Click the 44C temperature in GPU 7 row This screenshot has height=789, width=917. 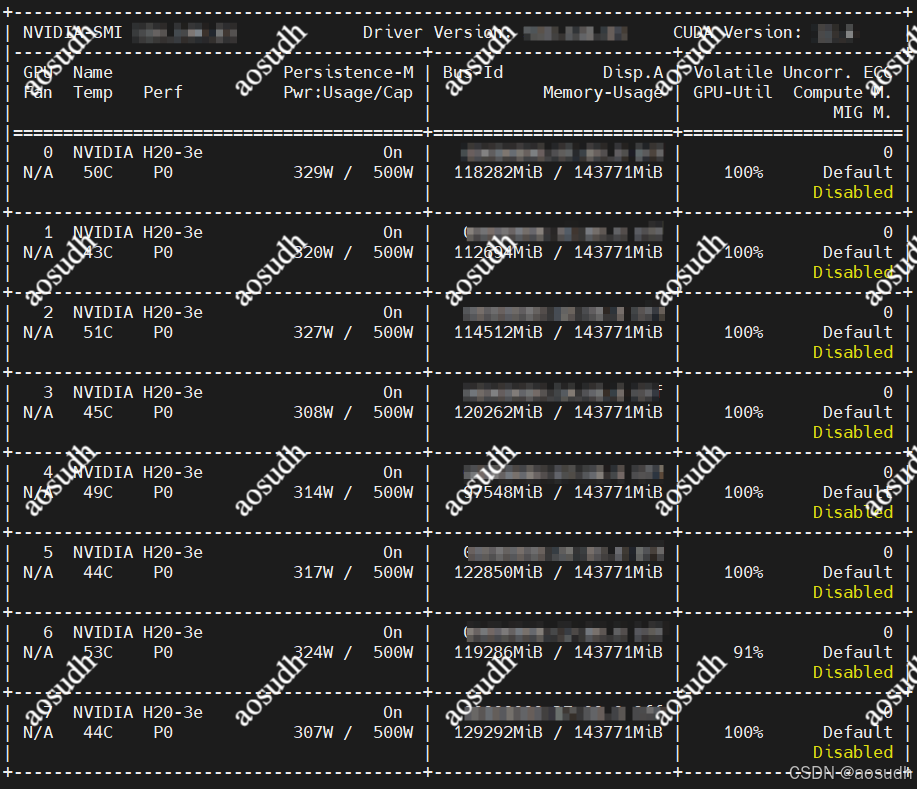tap(98, 733)
